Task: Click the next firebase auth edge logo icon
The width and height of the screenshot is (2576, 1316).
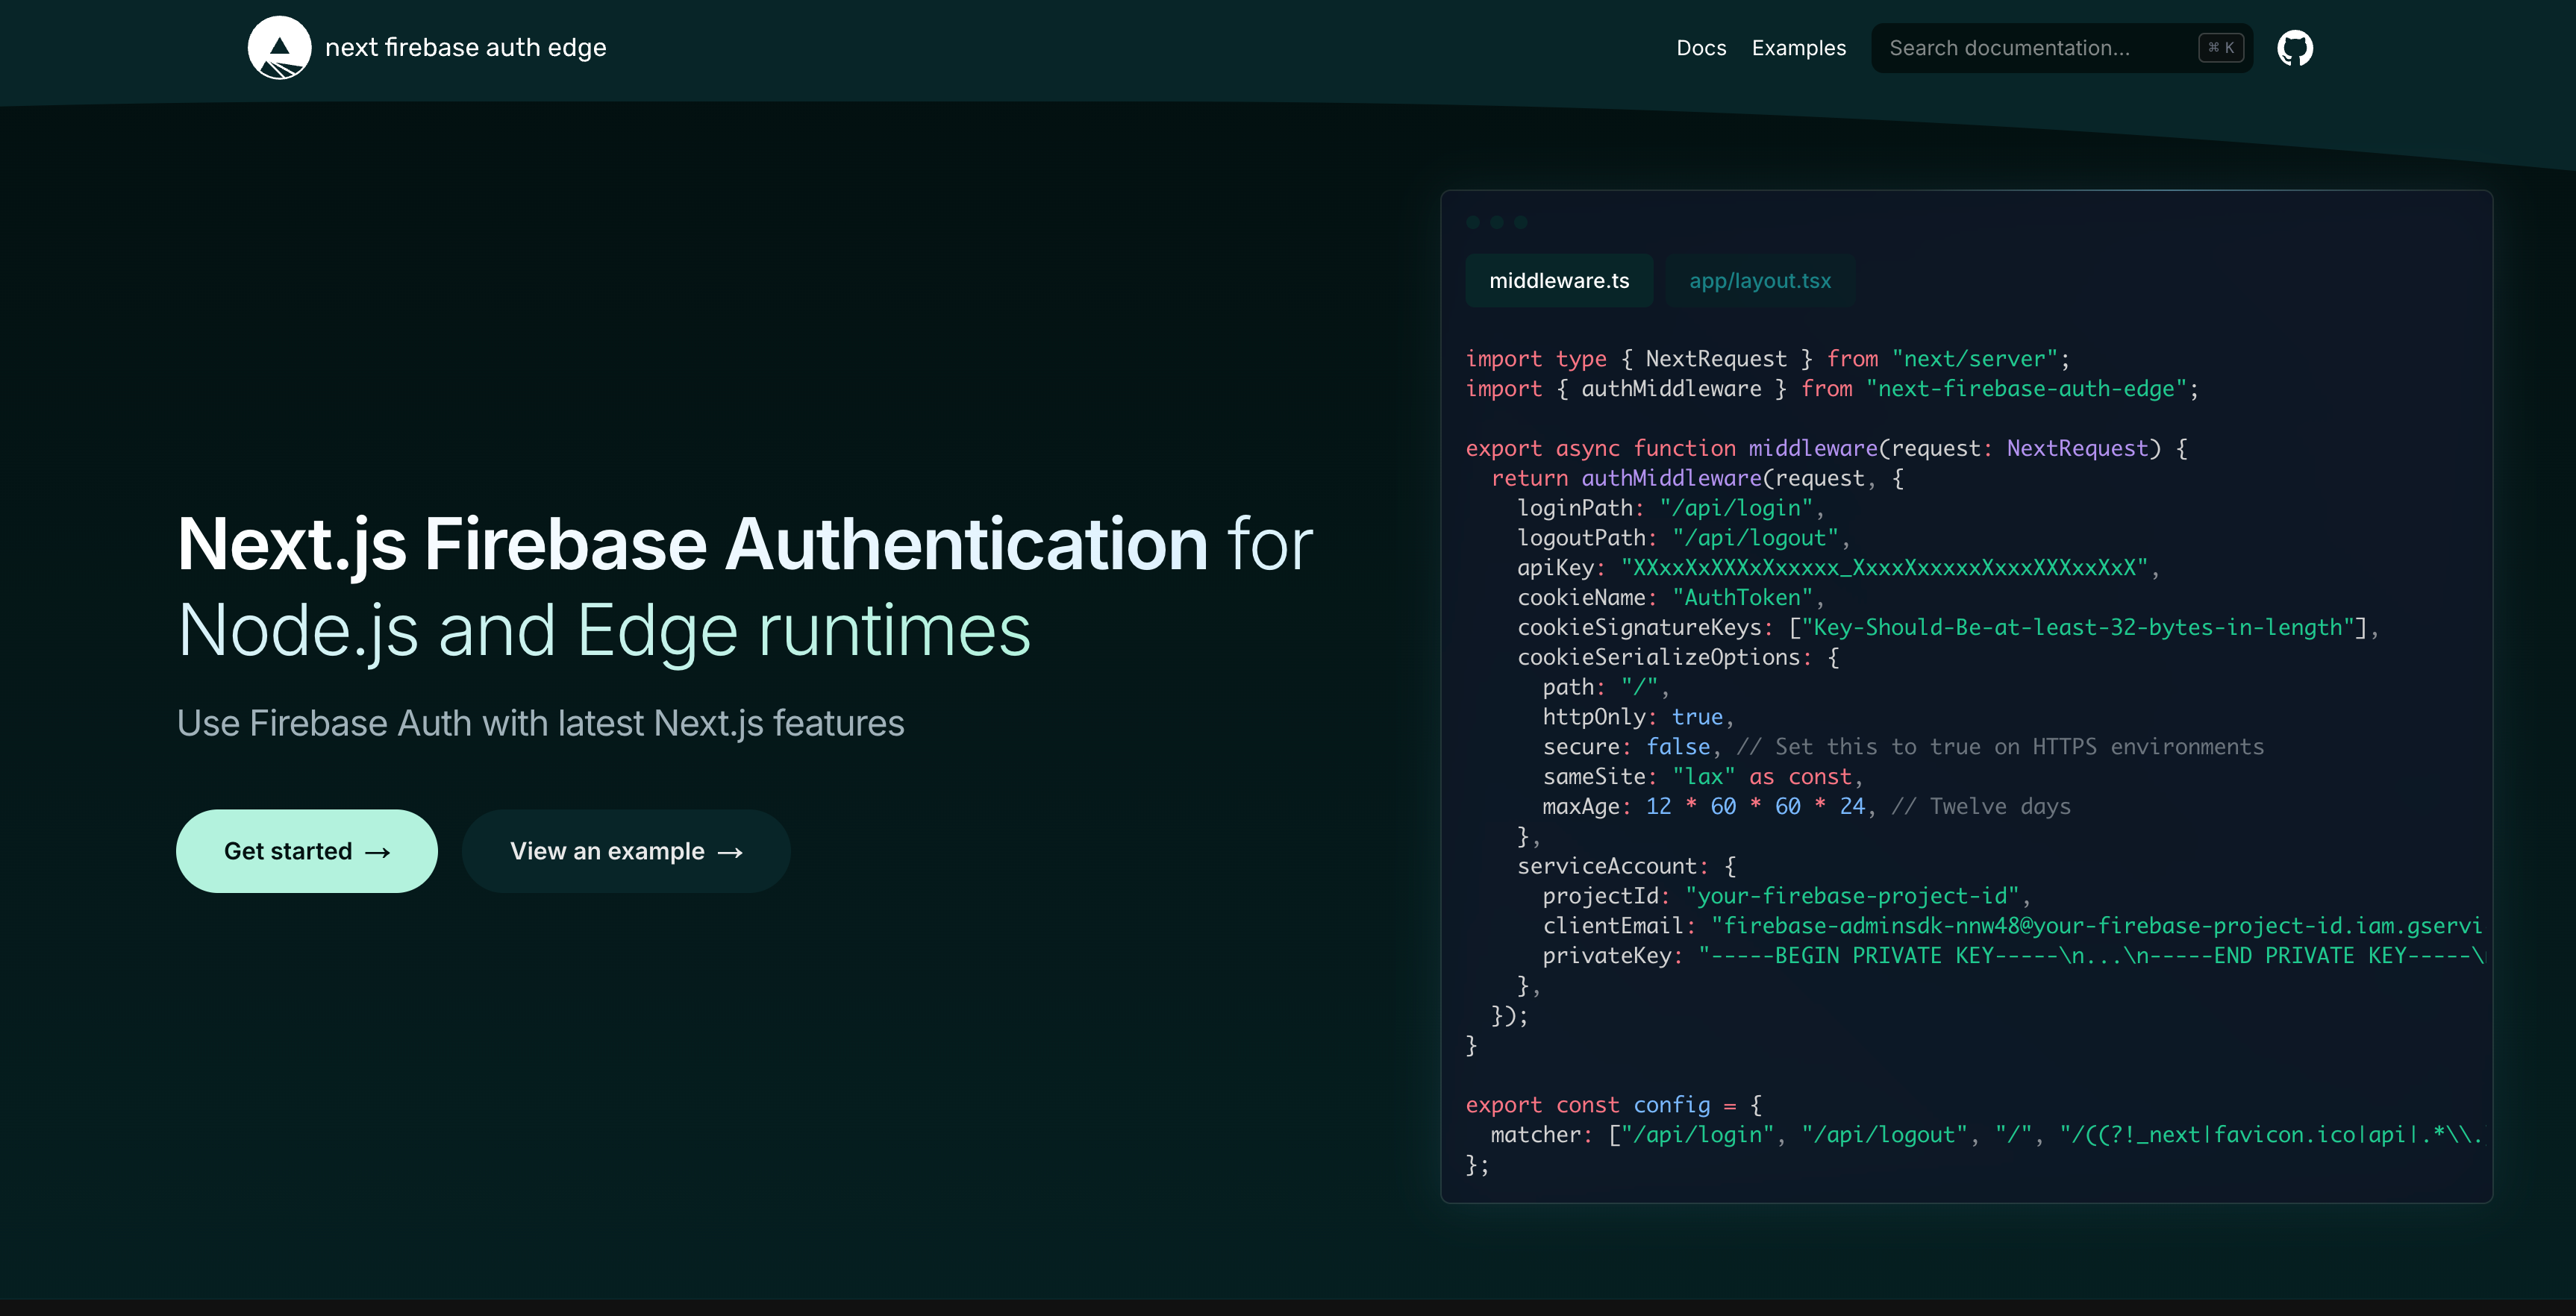Action: (279, 47)
